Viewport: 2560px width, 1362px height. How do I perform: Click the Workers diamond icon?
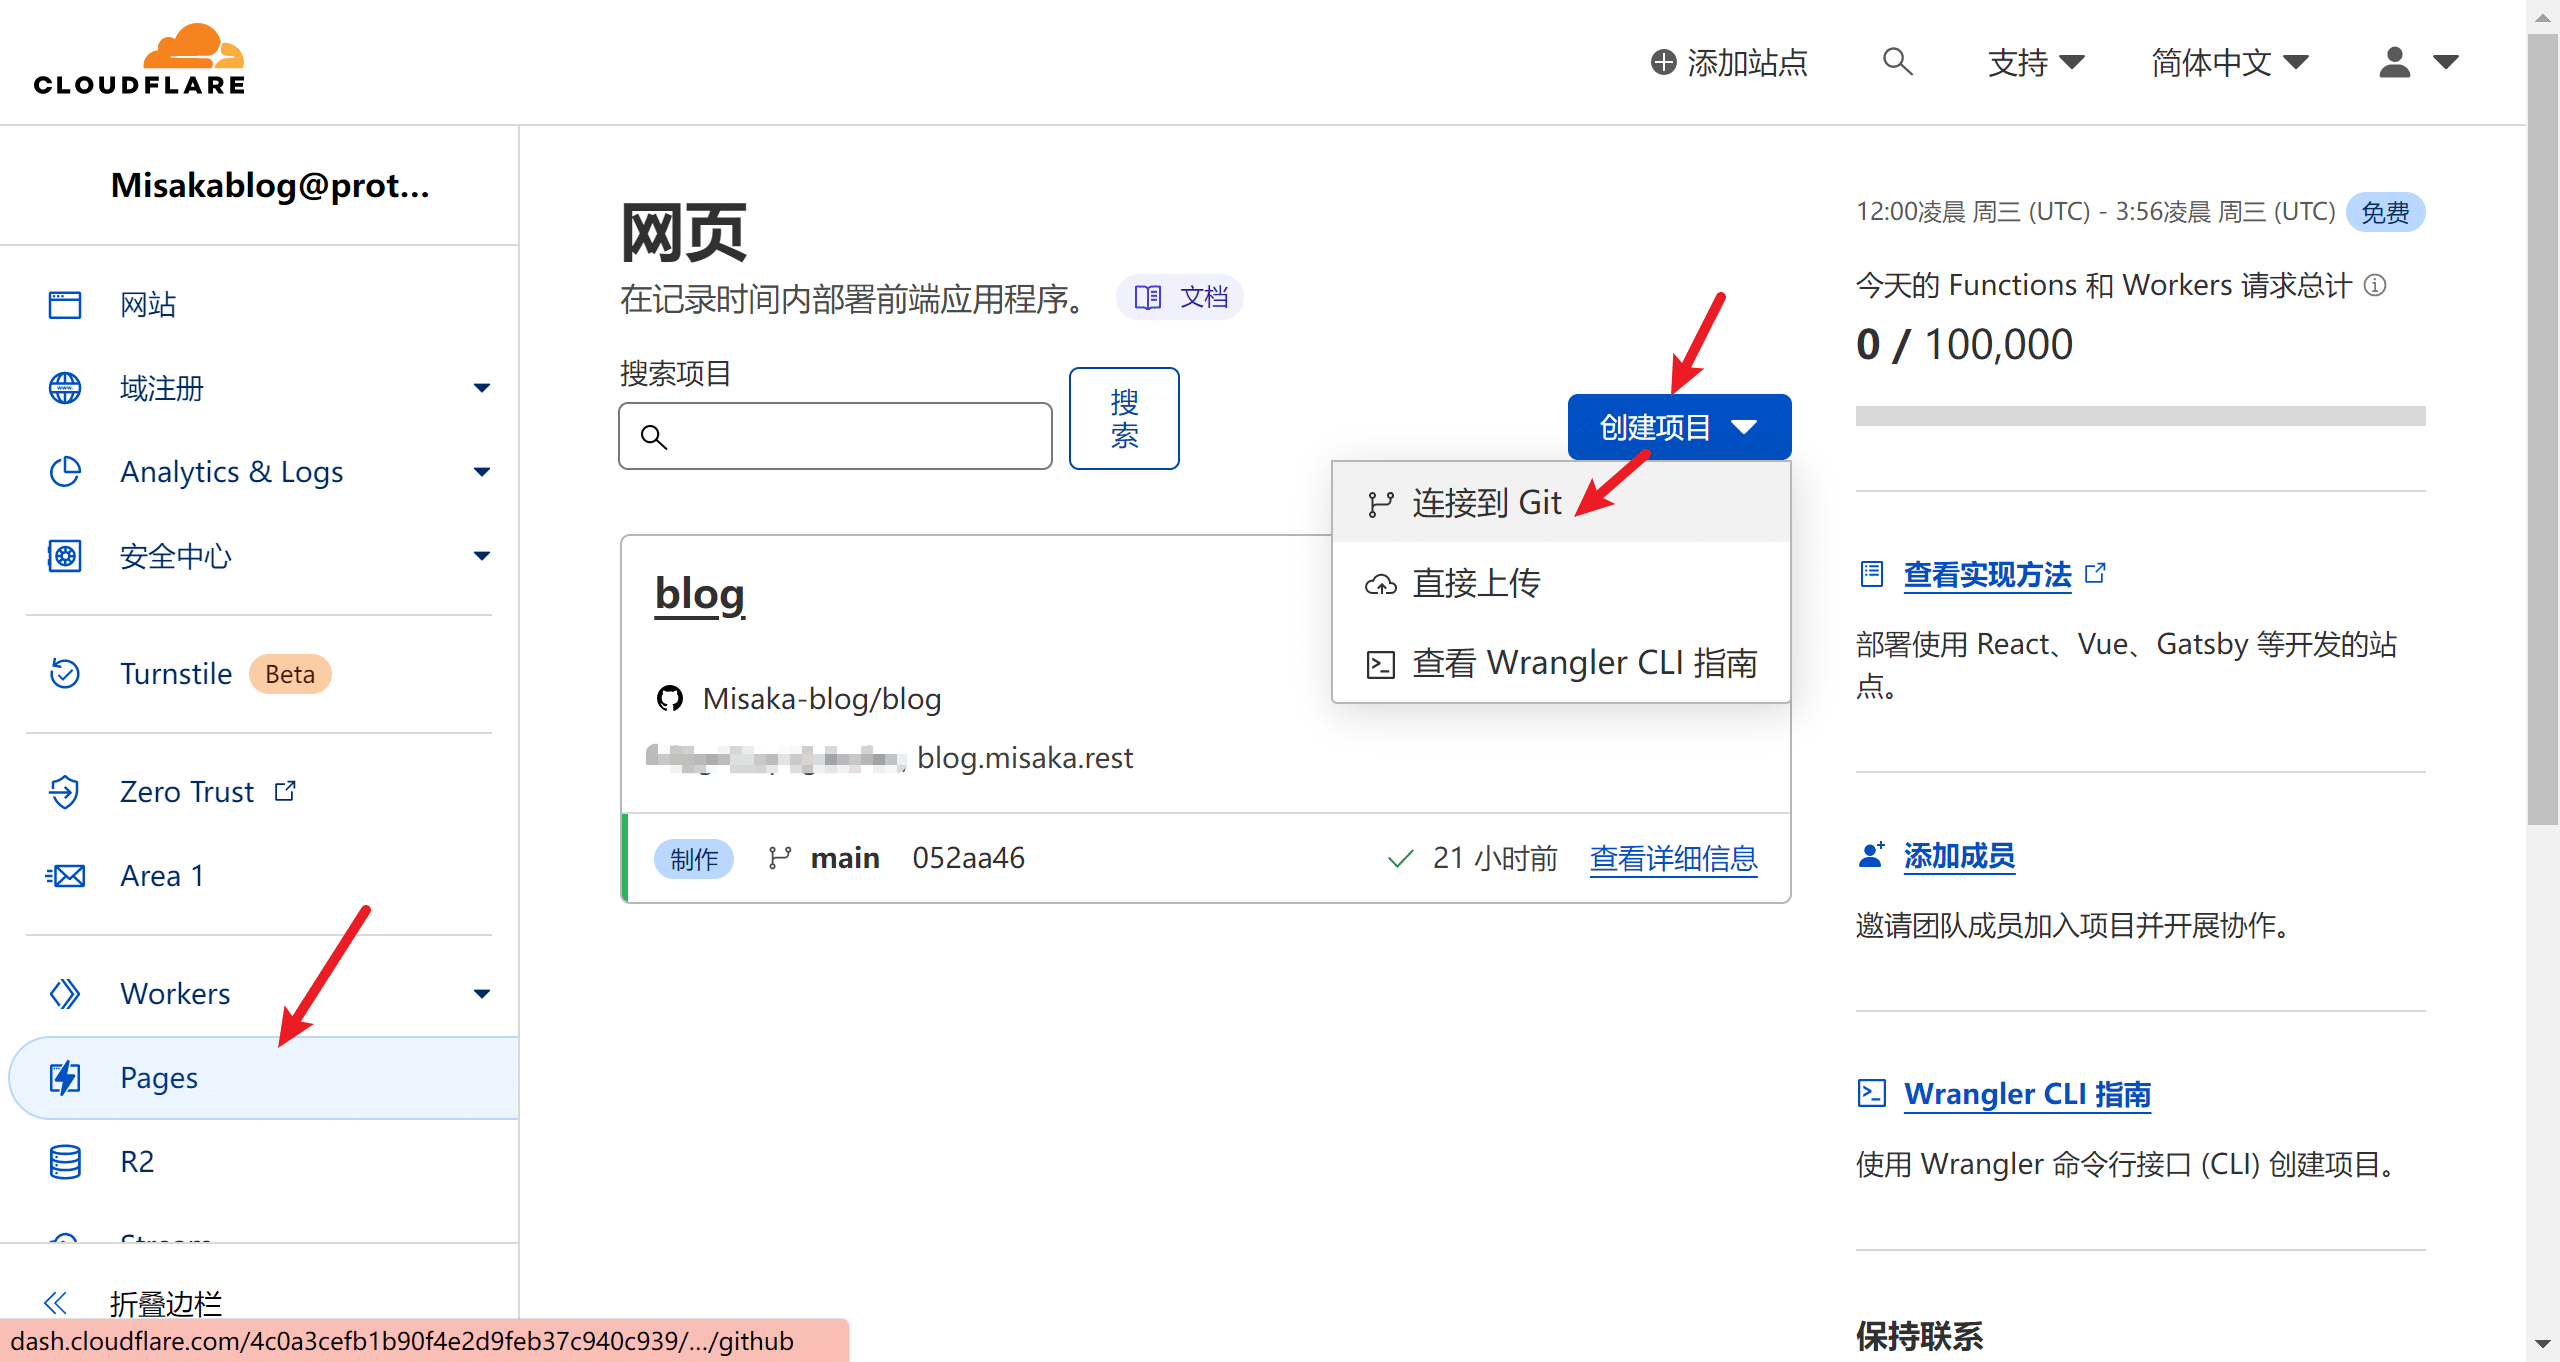click(x=65, y=994)
